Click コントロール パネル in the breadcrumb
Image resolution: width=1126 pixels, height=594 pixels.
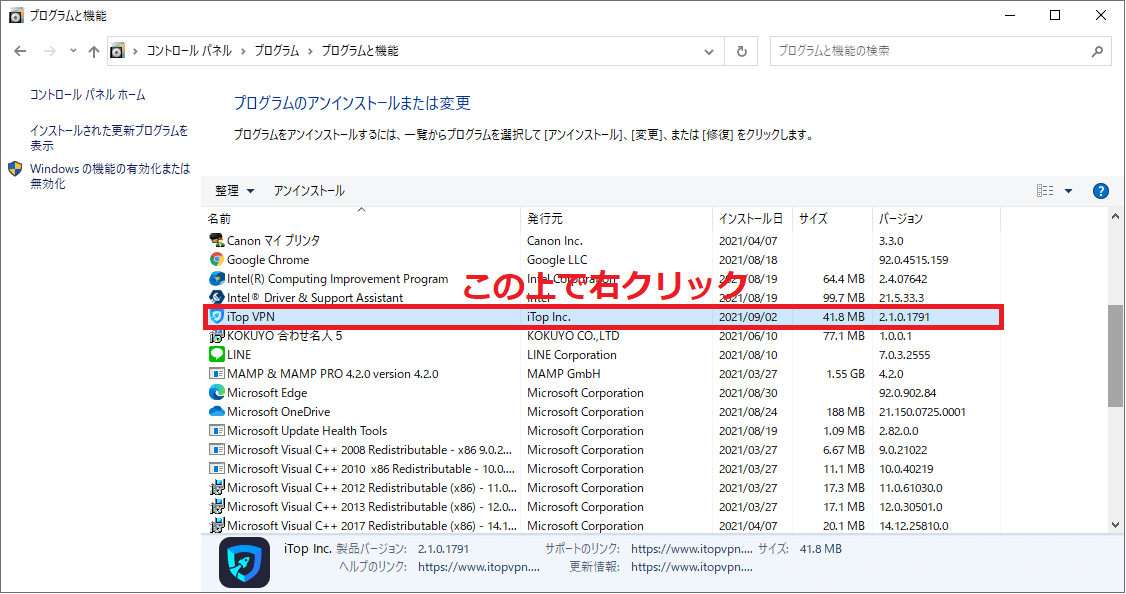189,51
